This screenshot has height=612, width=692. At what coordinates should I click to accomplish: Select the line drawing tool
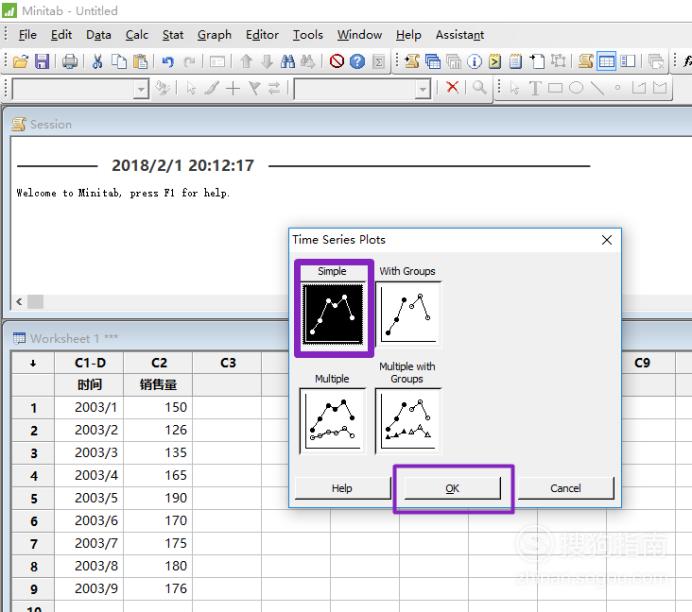597,88
